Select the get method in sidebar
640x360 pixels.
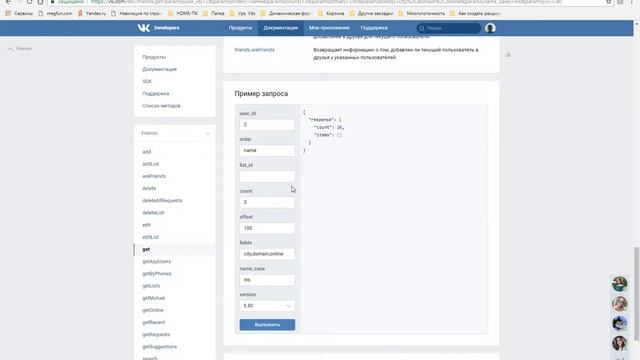146,249
